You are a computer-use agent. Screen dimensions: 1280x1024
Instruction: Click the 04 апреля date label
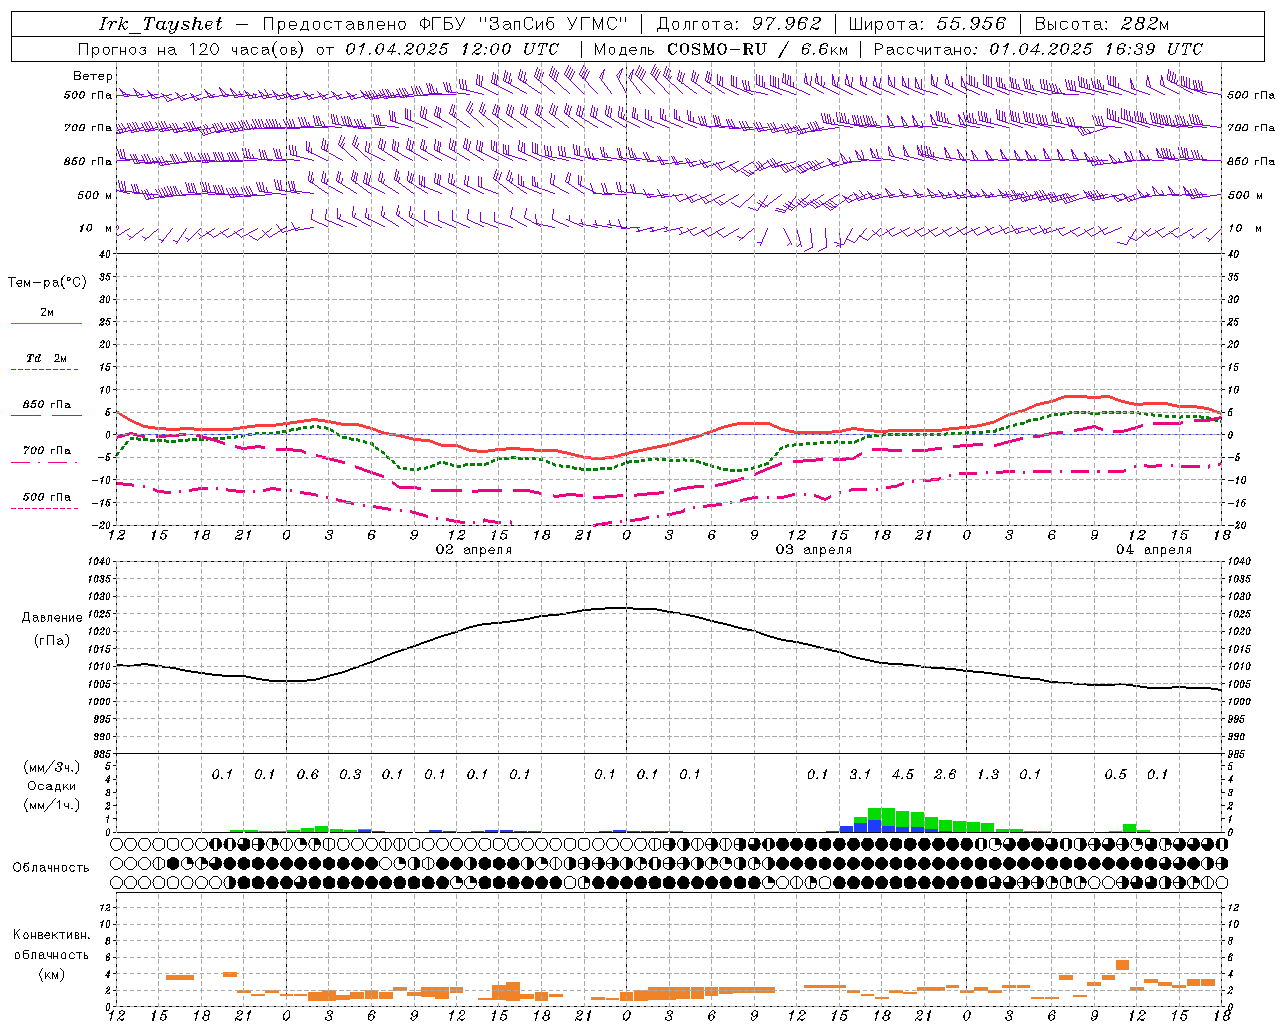click(1154, 550)
